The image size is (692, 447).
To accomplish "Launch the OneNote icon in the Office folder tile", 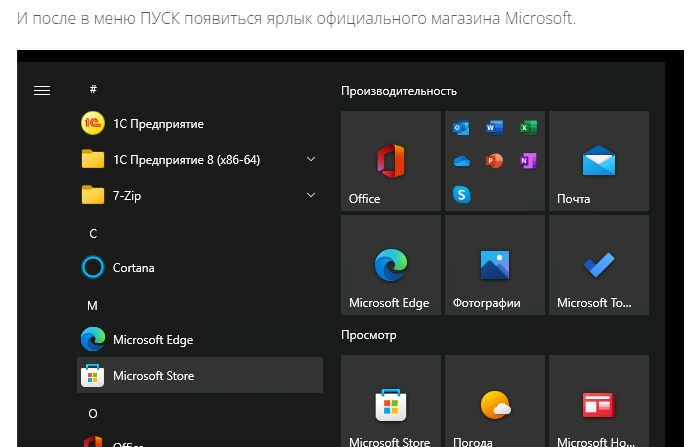I will point(528,161).
